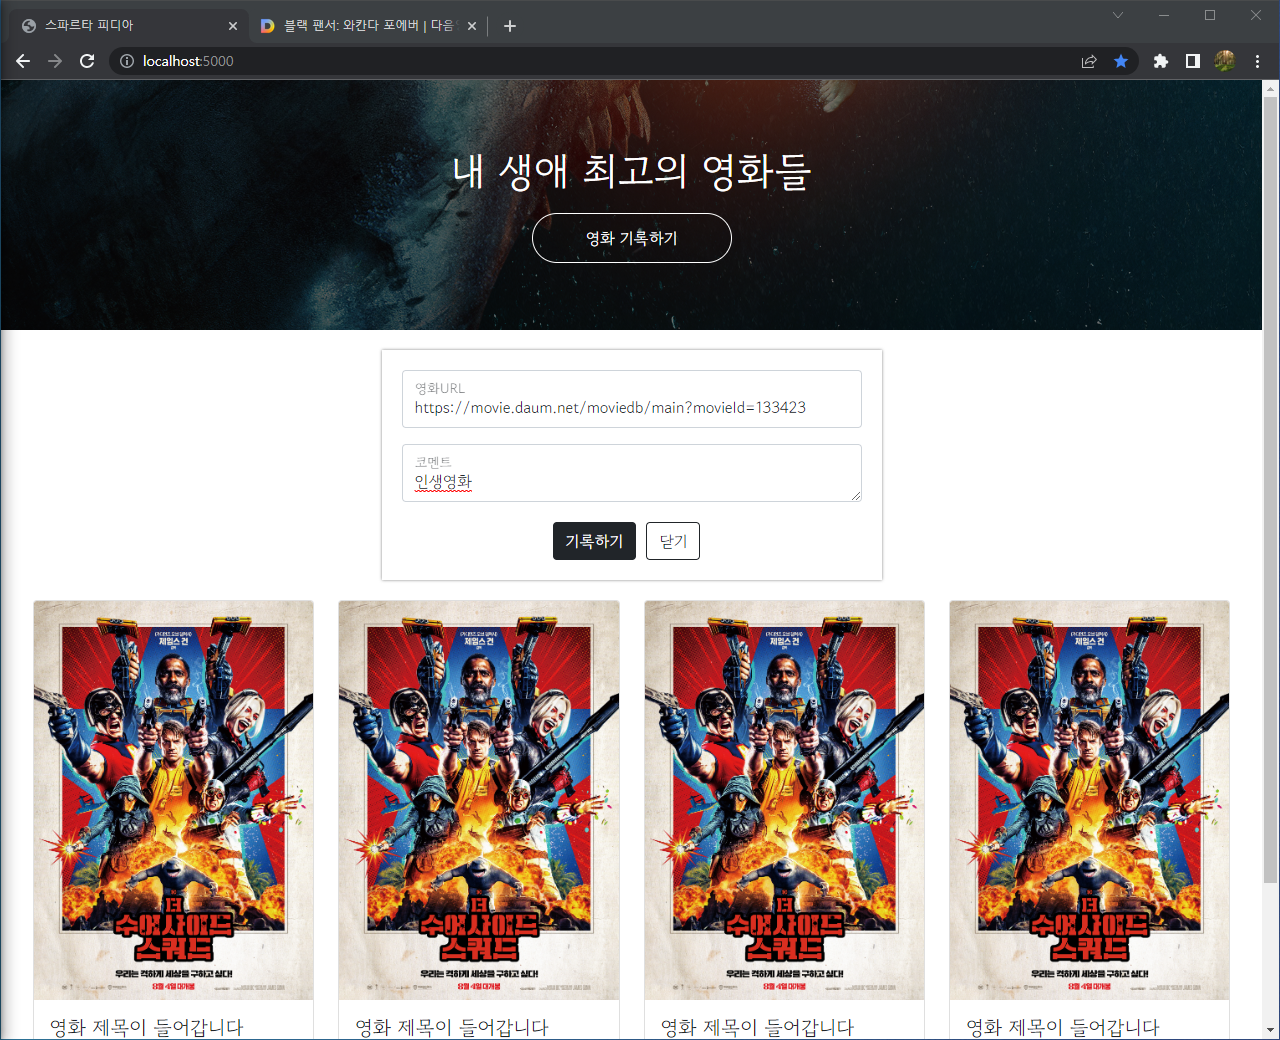Click the vertical scrollbar thumb

click(x=1270, y=490)
